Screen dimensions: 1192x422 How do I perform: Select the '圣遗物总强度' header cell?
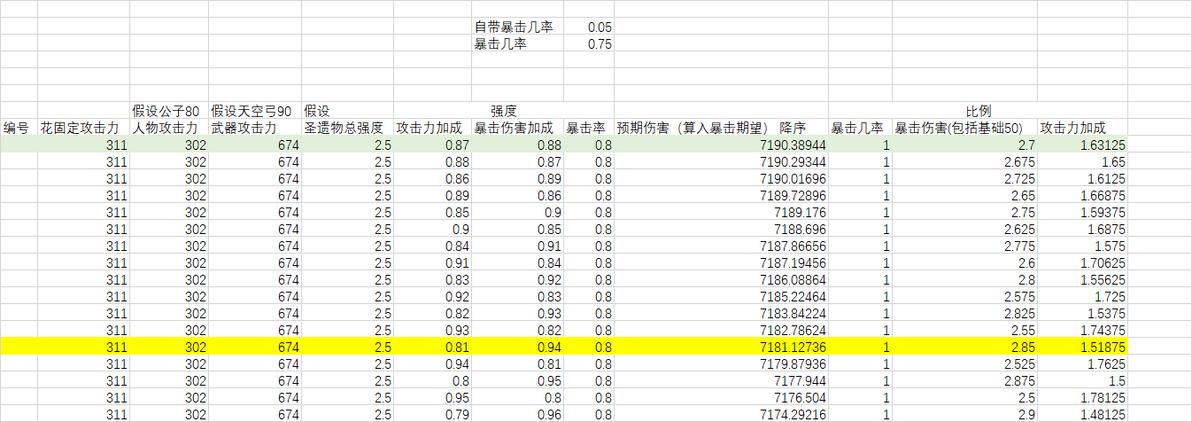(x=347, y=127)
